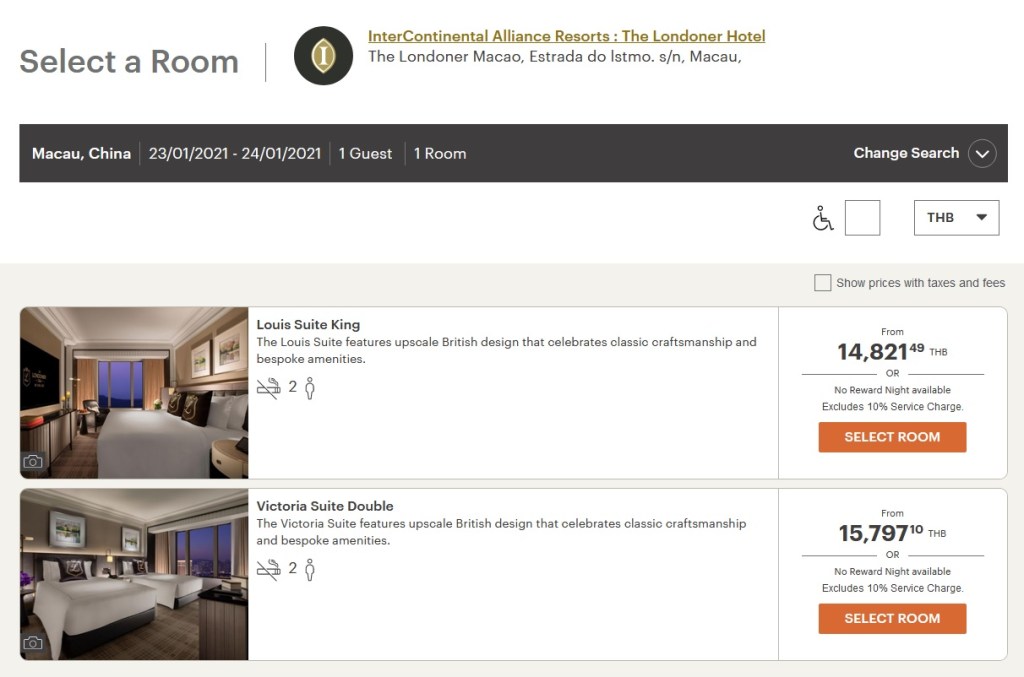Click the no-smoking icon for Louis Suite King
This screenshot has width=1024, height=677.
coord(268,388)
